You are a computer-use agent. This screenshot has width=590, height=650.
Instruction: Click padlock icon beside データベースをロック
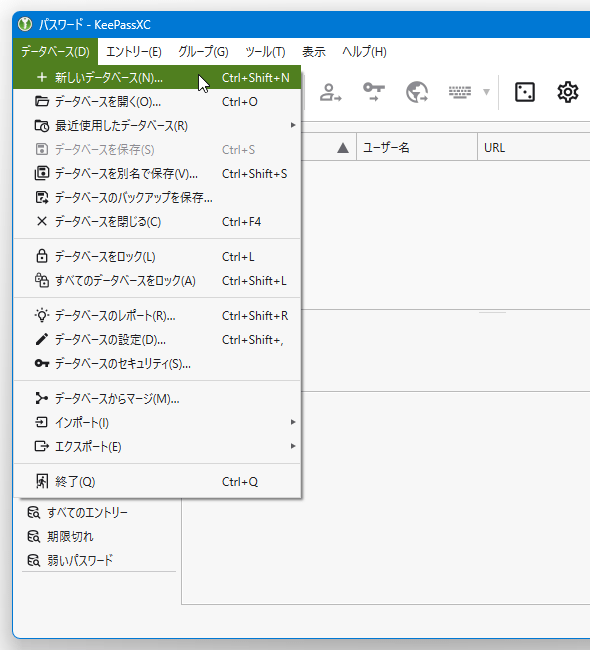tap(41, 256)
